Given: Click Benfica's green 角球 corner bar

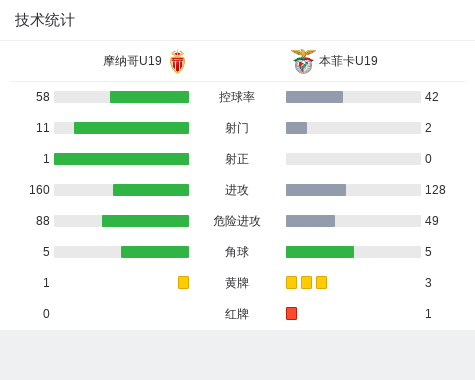Looking at the screenshot, I should click(320, 252).
